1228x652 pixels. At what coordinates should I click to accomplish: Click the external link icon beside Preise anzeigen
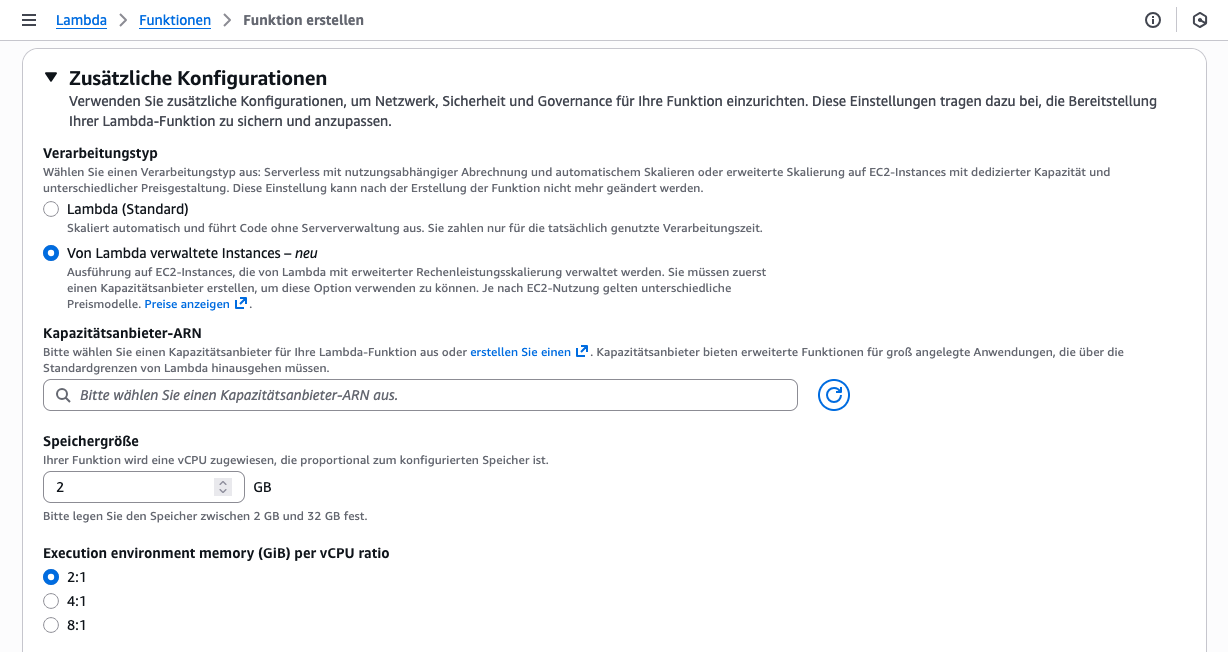click(x=241, y=304)
